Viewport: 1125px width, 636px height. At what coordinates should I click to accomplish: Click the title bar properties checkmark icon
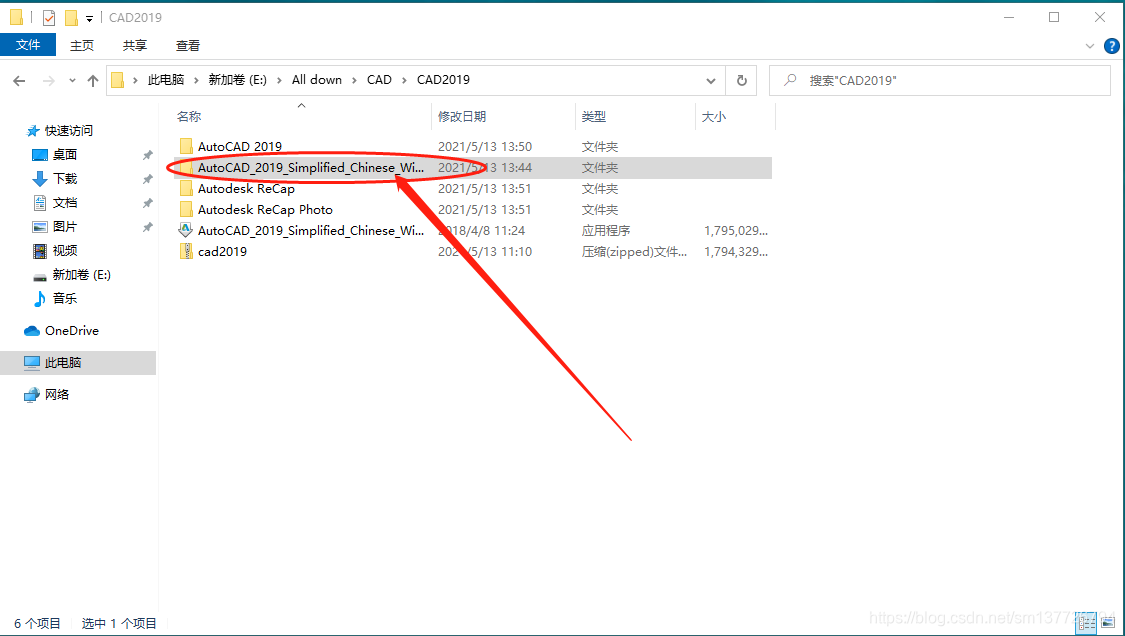(49, 17)
